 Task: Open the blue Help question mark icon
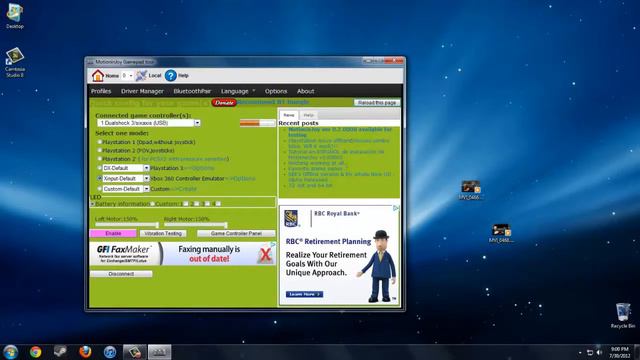tap(171, 76)
